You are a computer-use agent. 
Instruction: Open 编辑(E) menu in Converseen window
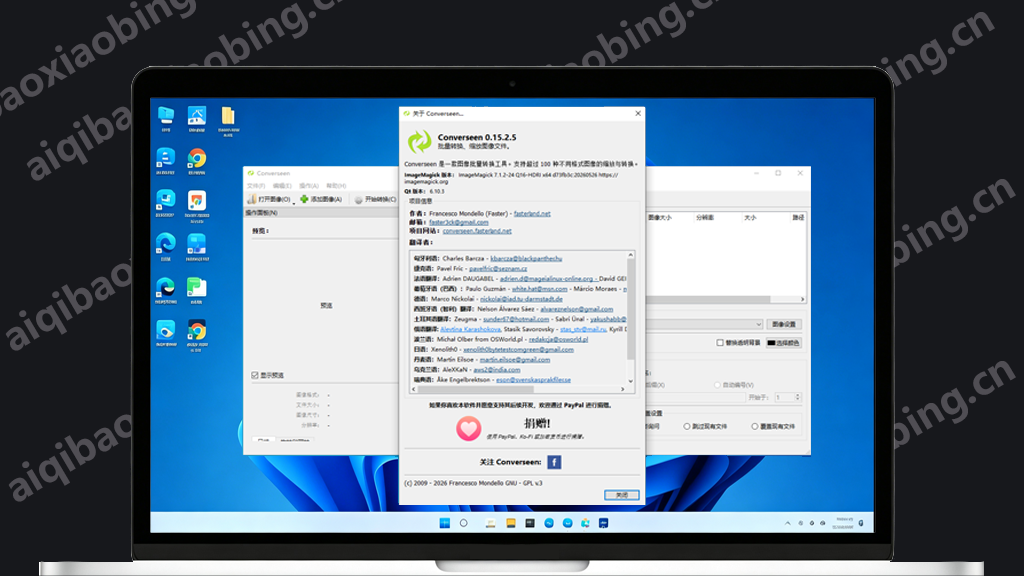(x=282, y=186)
